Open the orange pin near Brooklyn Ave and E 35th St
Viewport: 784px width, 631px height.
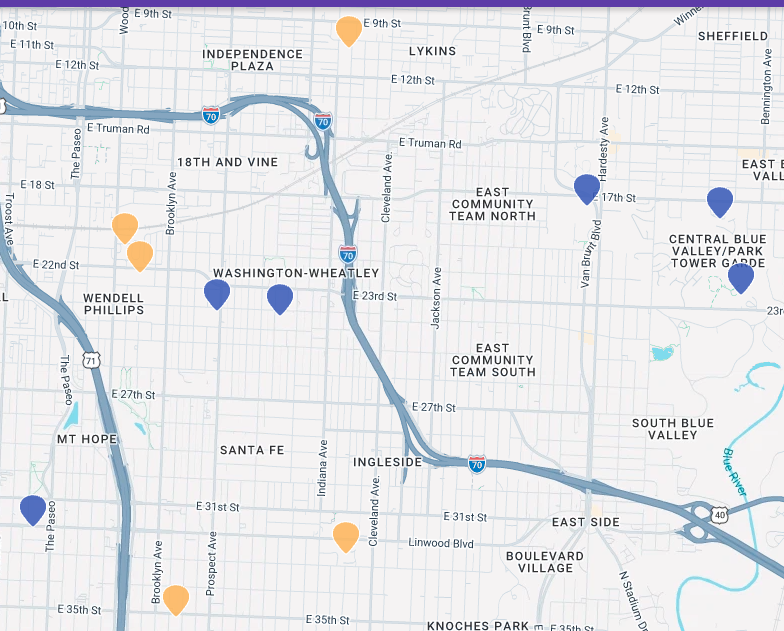pyautogui.click(x=176, y=600)
